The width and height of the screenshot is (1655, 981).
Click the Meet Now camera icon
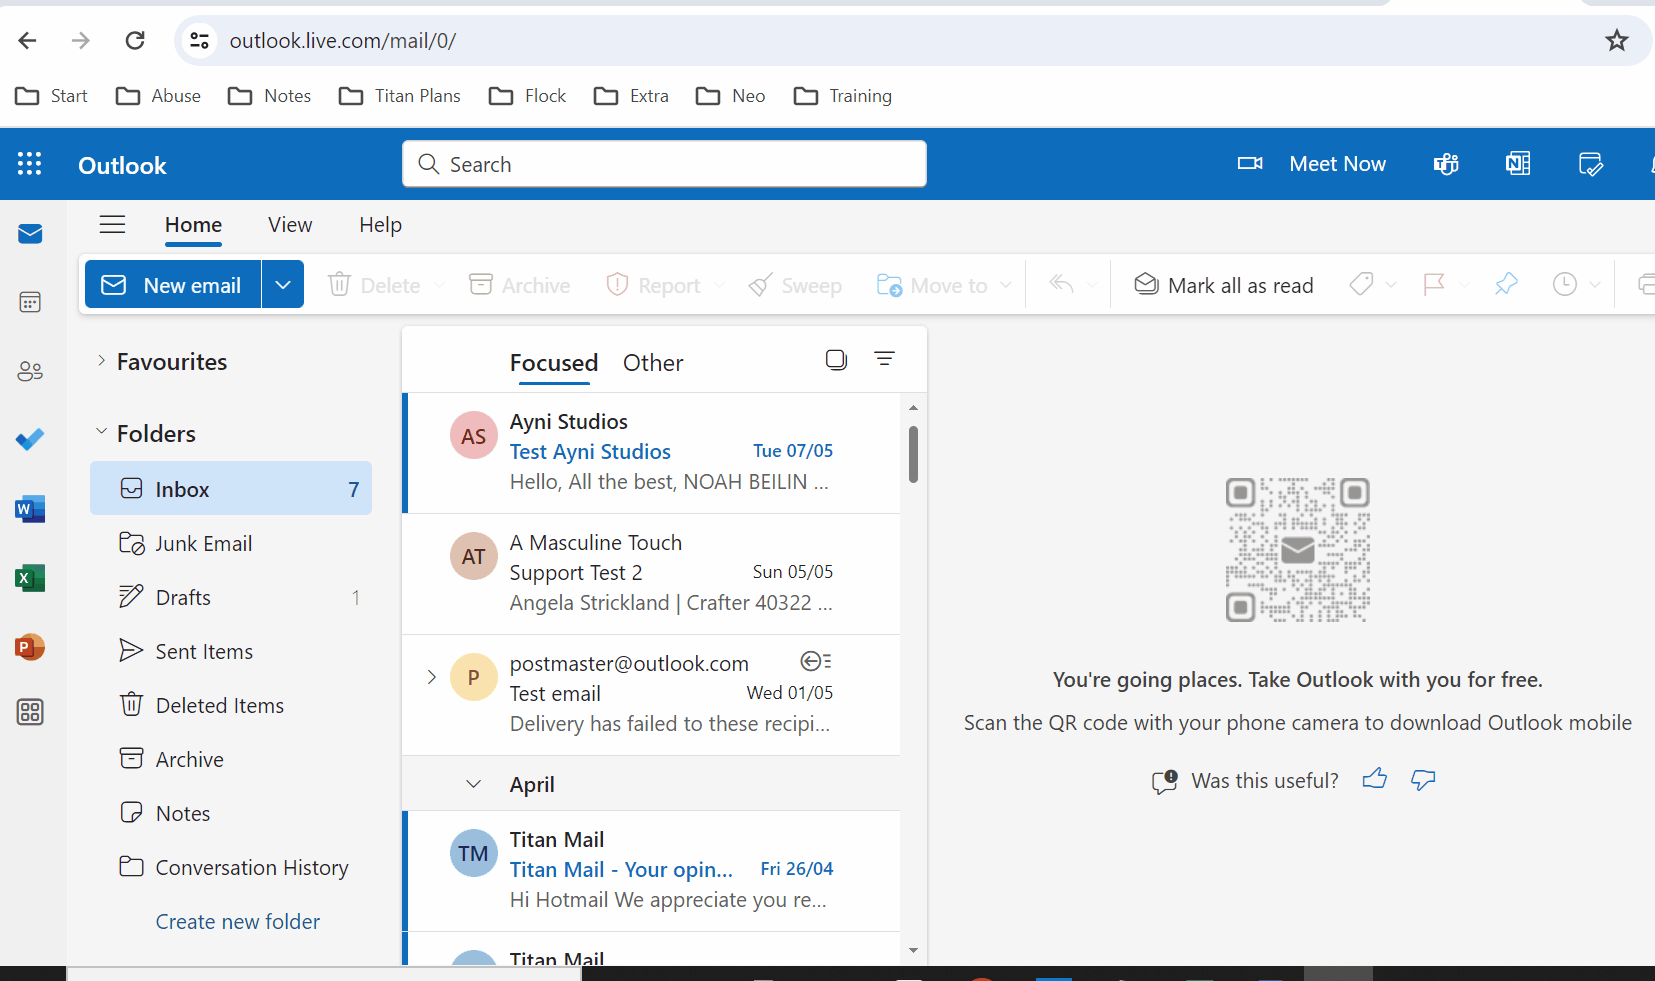click(x=1250, y=163)
